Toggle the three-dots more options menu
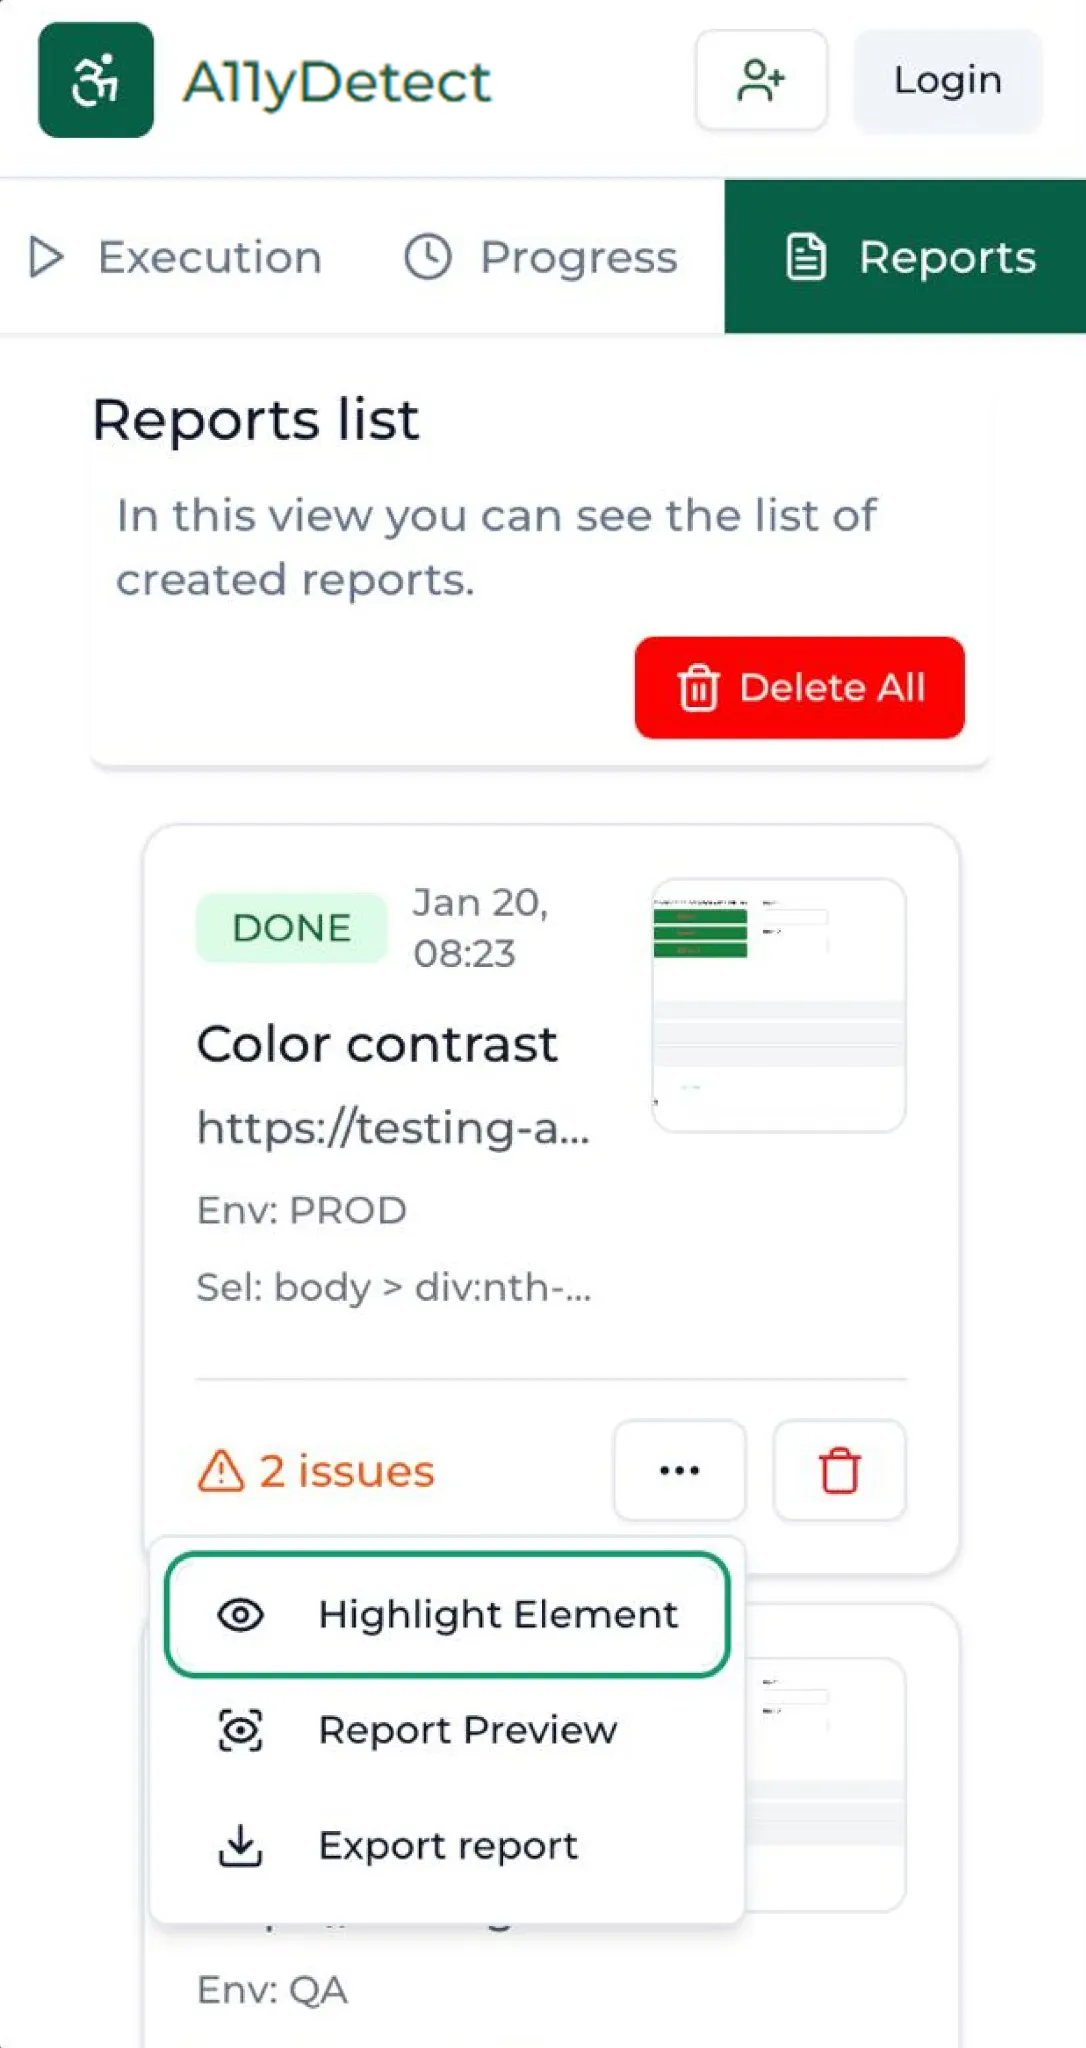This screenshot has height=2048, width=1086. click(680, 1470)
